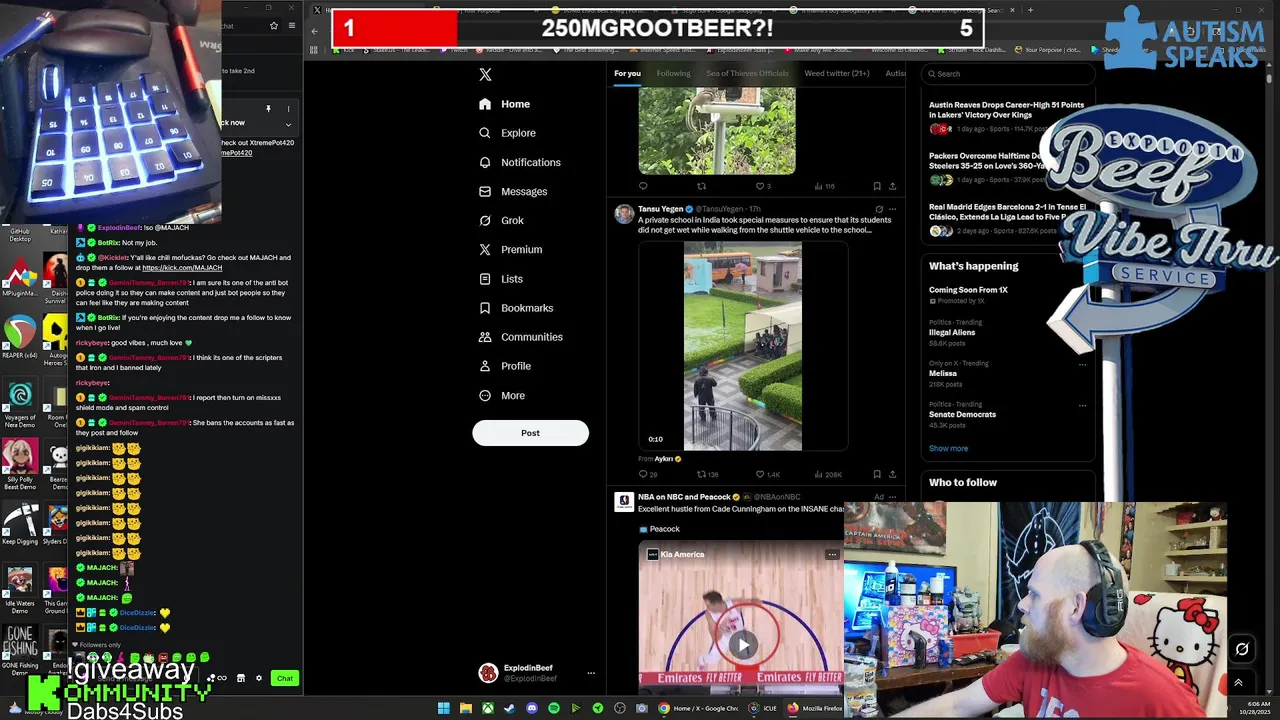
Task: Open NBA on NBC and Peacock profile
Action: point(685,497)
